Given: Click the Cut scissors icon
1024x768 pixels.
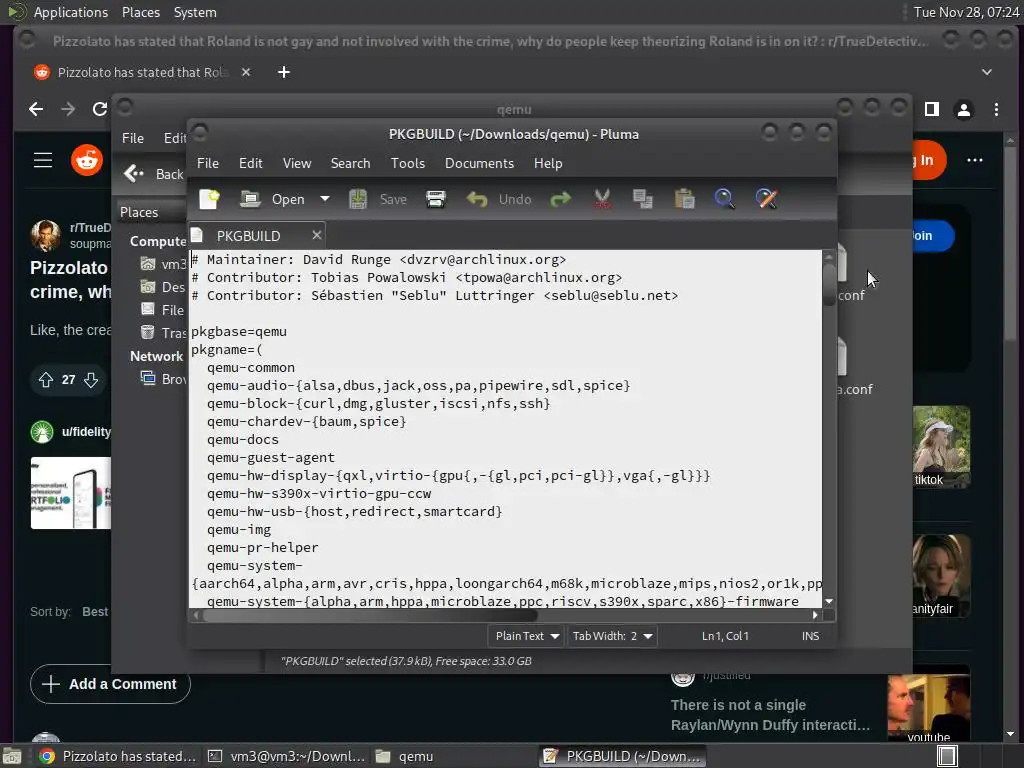Looking at the screenshot, I should [x=602, y=199].
